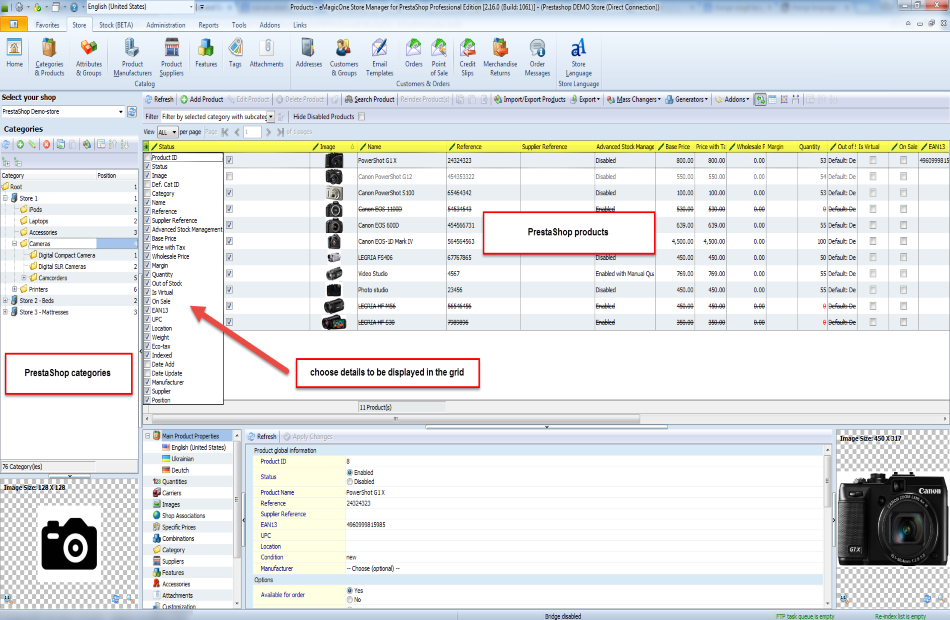Open the Addresses icon
Screen dimensions: 950x620
click(x=308, y=53)
